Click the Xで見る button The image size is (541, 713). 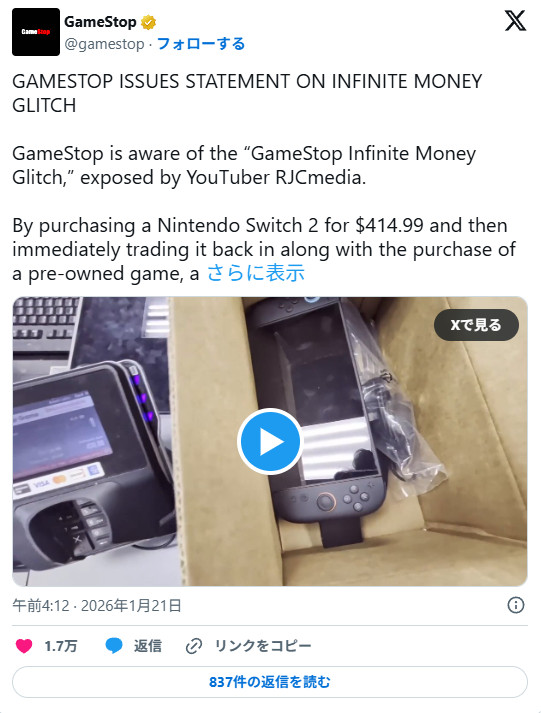[476, 325]
